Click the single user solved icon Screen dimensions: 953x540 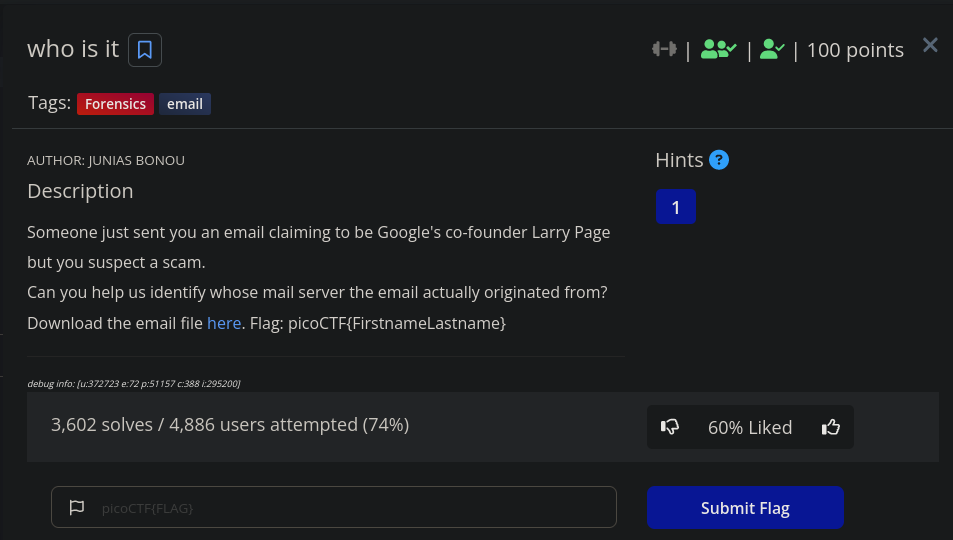point(772,49)
